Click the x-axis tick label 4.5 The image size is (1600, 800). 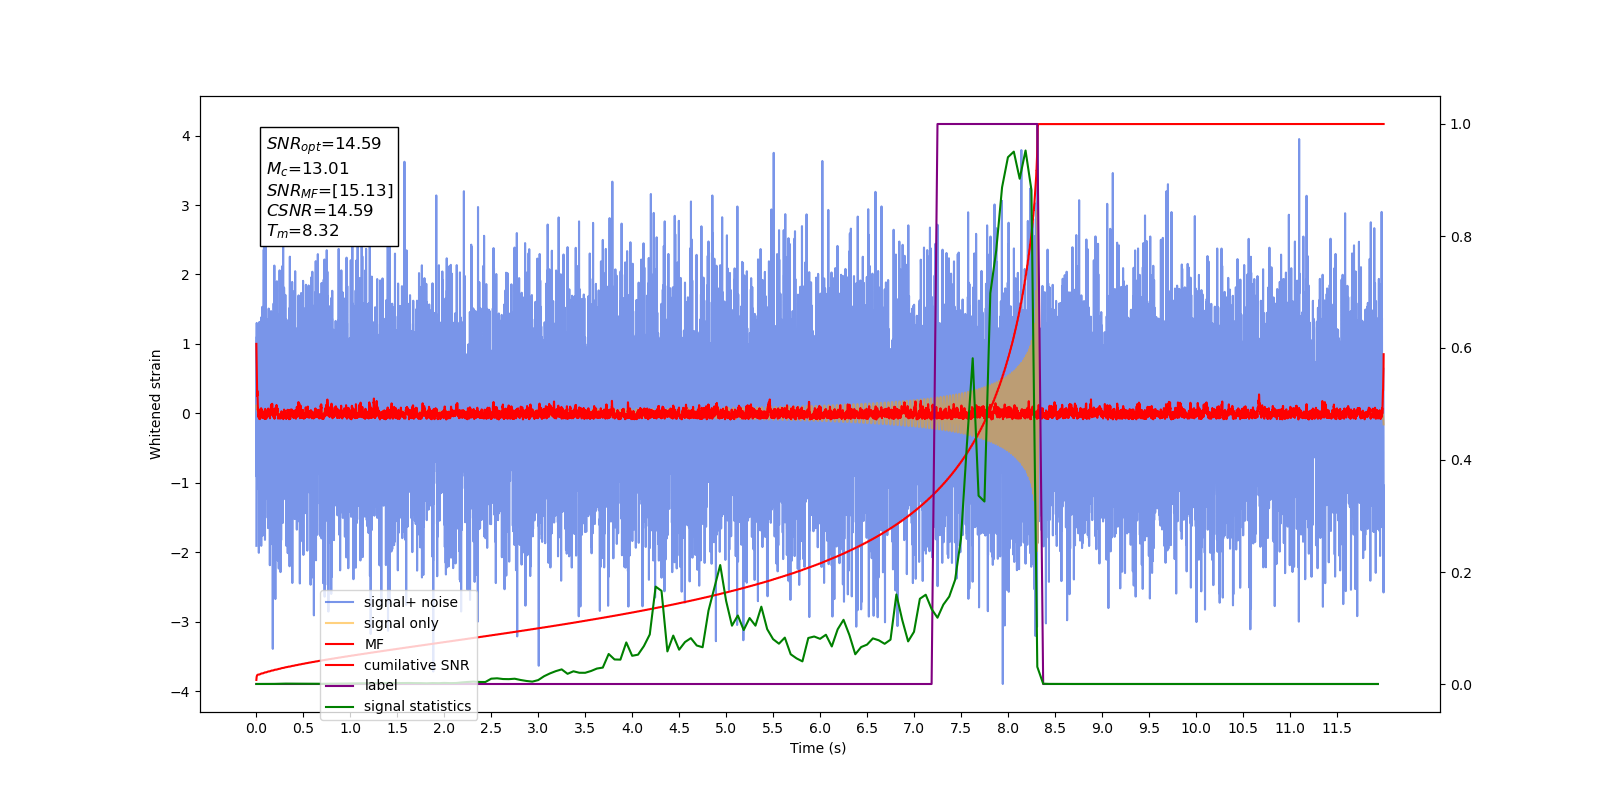coord(679,728)
